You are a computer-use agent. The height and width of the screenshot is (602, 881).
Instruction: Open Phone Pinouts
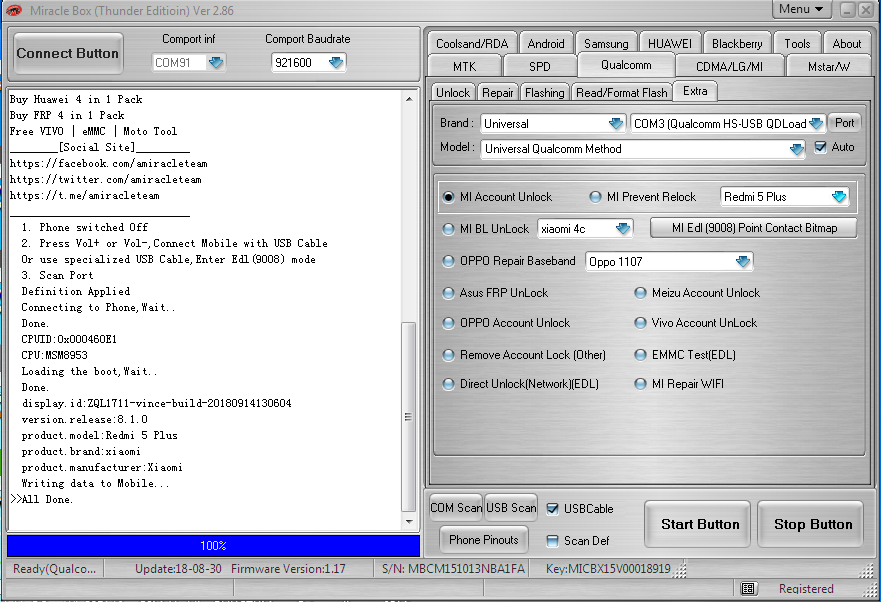[484, 540]
